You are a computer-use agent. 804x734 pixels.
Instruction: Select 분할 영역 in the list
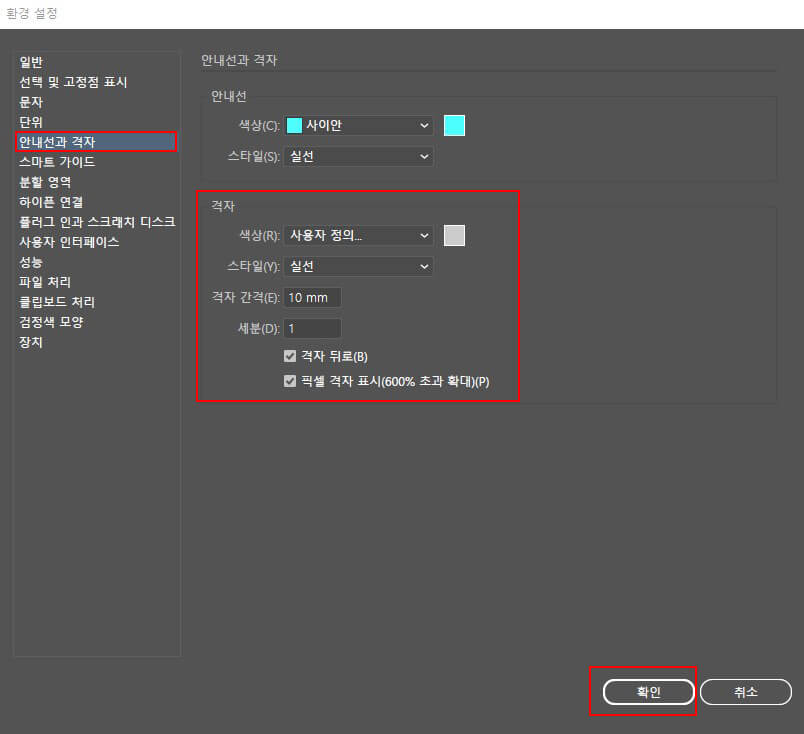tap(45, 182)
